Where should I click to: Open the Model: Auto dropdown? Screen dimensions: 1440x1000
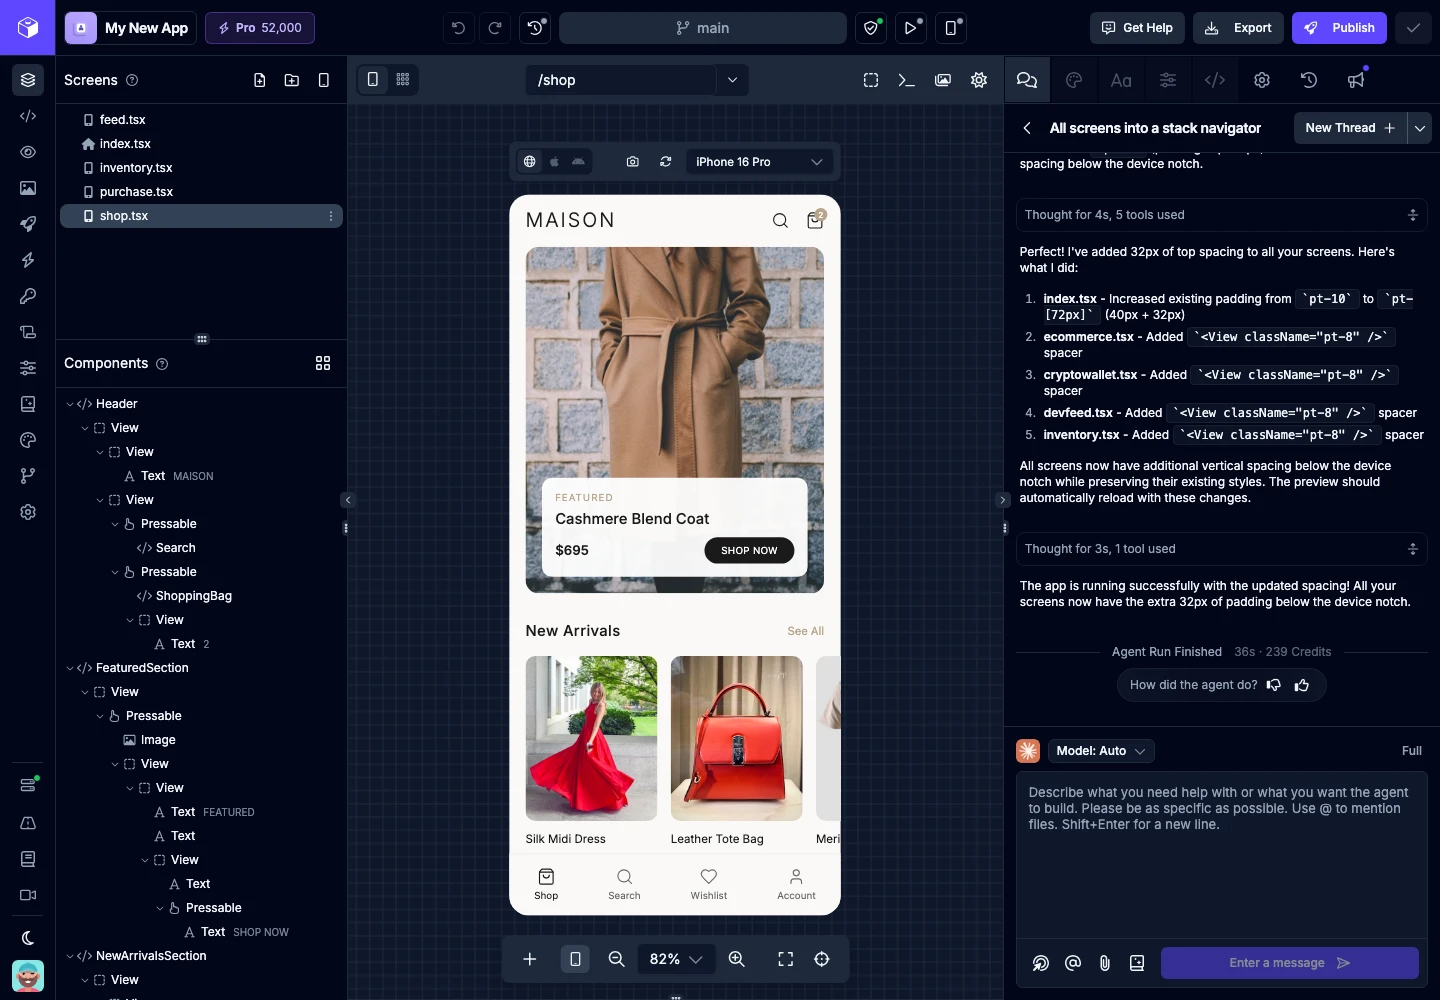click(x=1101, y=751)
